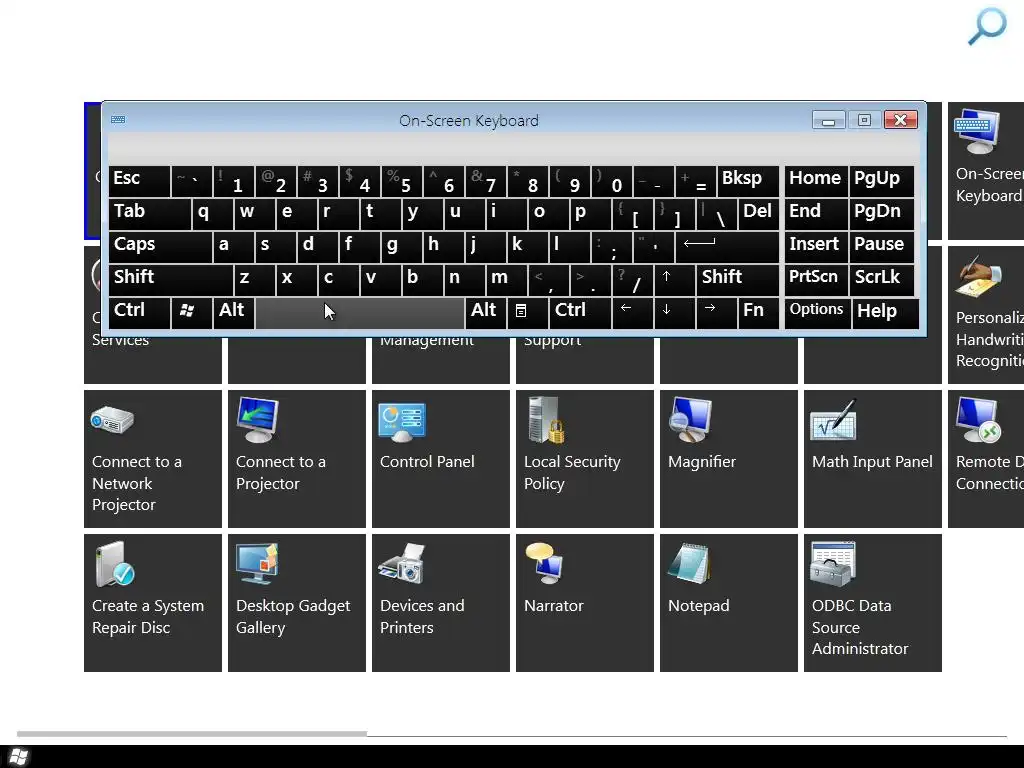The height and width of the screenshot is (768, 1024).
Task: Click the End key
Action: [816, 214]
